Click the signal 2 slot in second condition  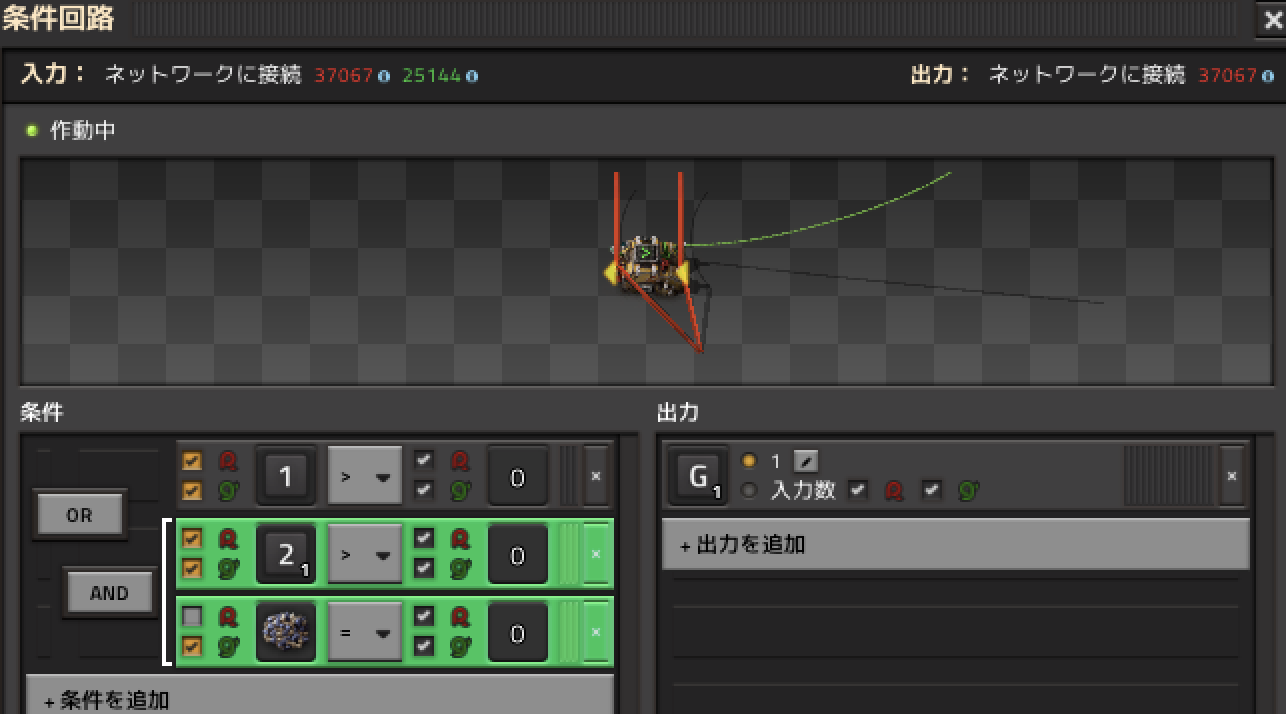286,555
